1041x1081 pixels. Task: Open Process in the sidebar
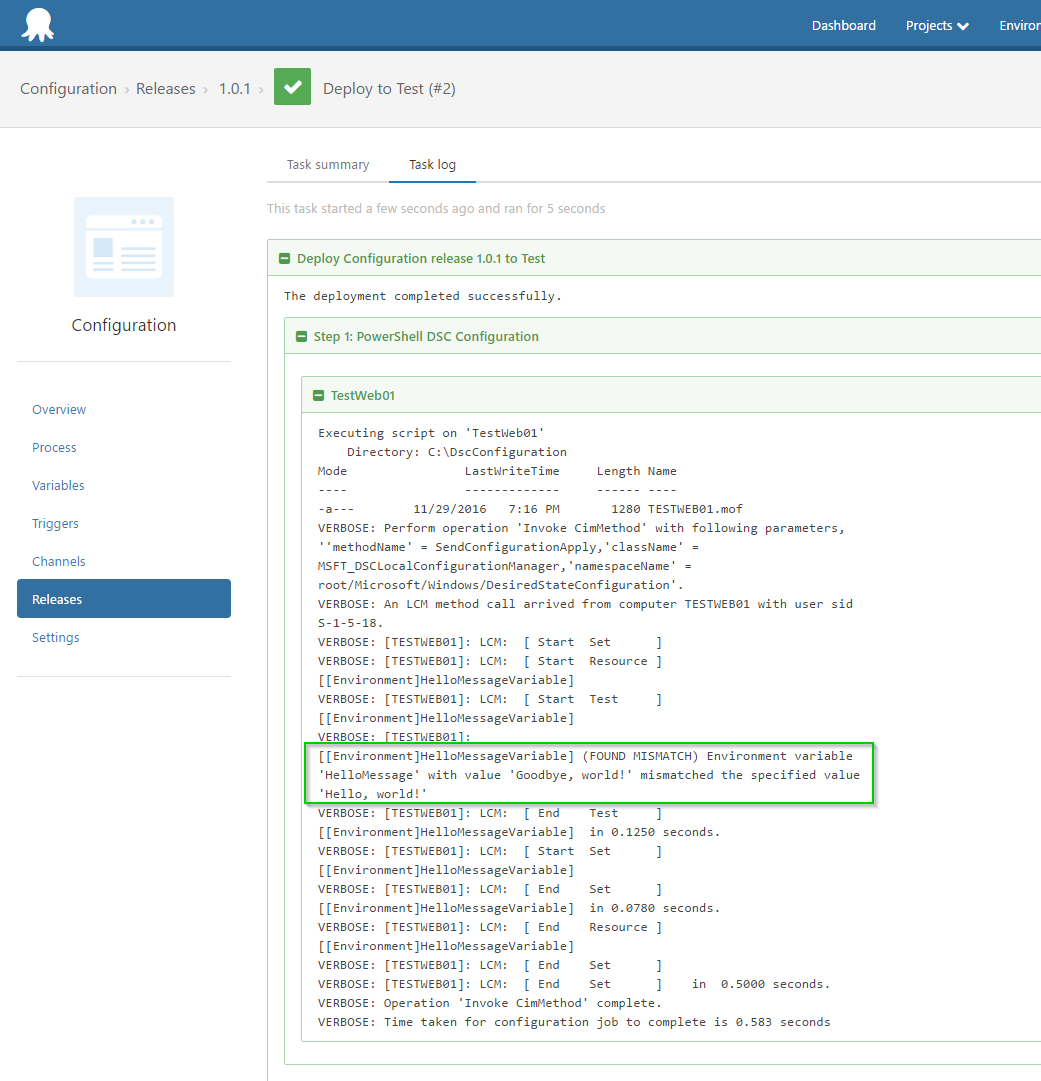point(54,448)
